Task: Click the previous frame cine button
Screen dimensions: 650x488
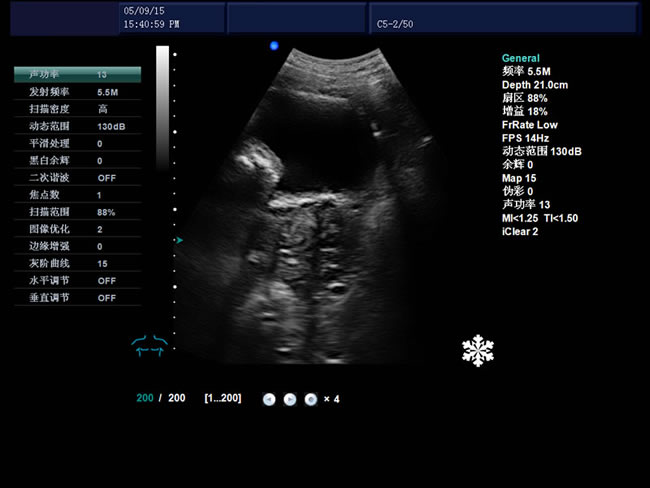Action: 269,399
